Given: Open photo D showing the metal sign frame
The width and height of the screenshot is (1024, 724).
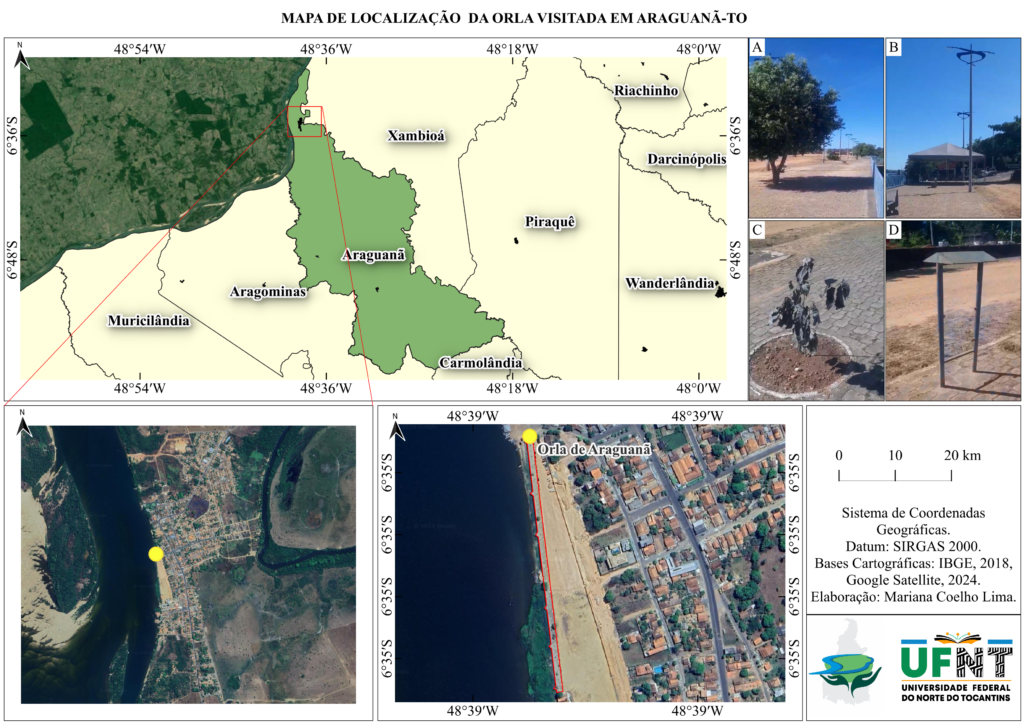Looking at the screenshot, I should (952, 310).
